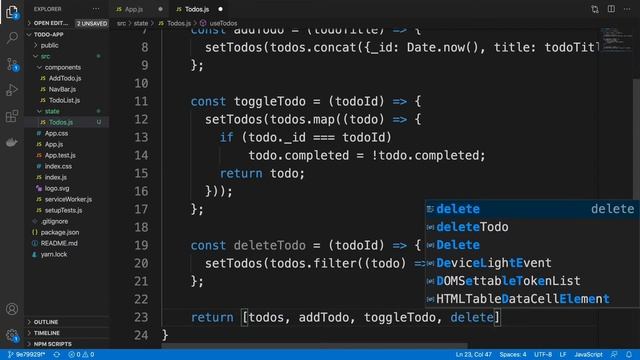Choose 'HTMLTableDataCellElement' suggestion
The image size is (640, 360).
[x=532, y=299]
